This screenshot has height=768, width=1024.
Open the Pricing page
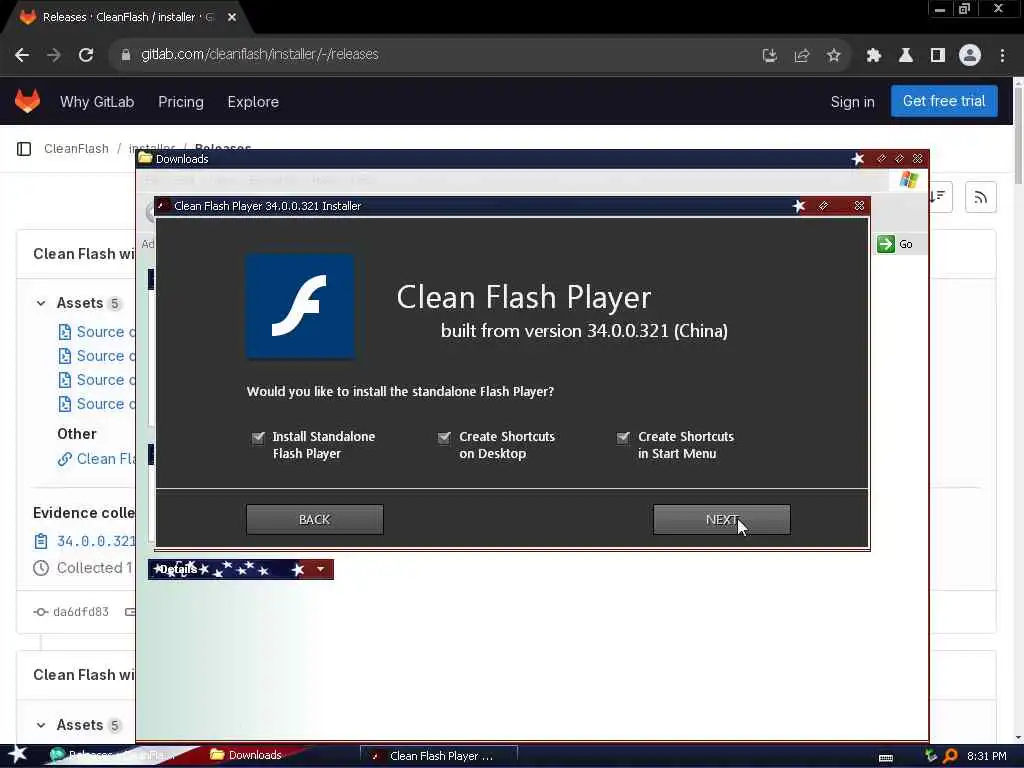[181, 102]
